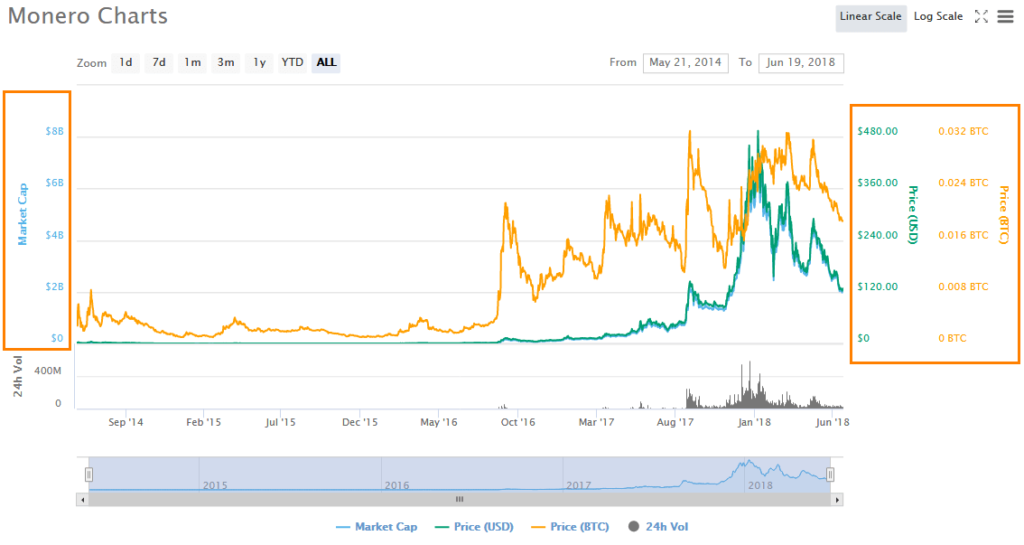
Task: Click the $4B market cap axis label
Action: tap(55, 235)
